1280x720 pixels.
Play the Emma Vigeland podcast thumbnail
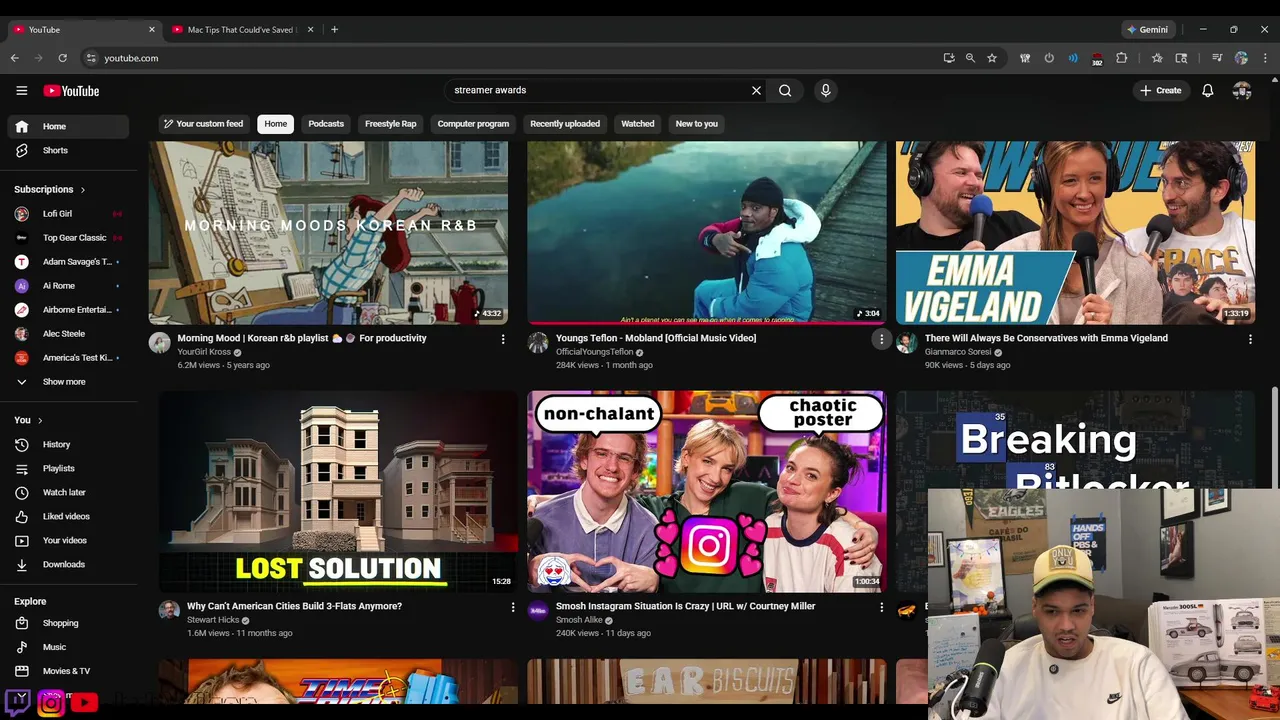point(1075,232)
